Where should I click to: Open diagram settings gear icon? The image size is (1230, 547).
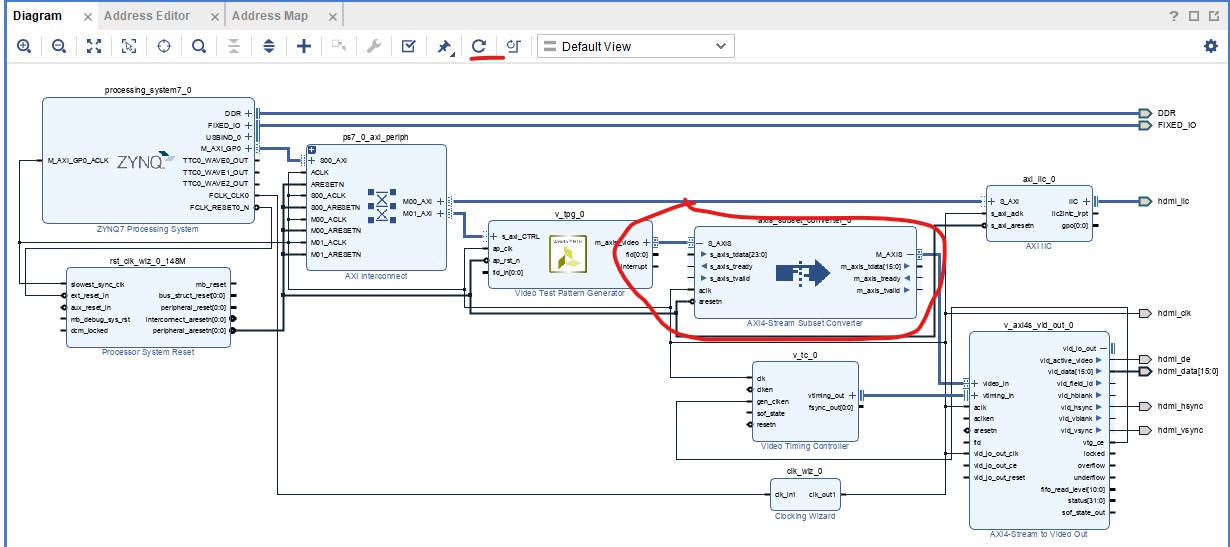(x=1211, y=46)
